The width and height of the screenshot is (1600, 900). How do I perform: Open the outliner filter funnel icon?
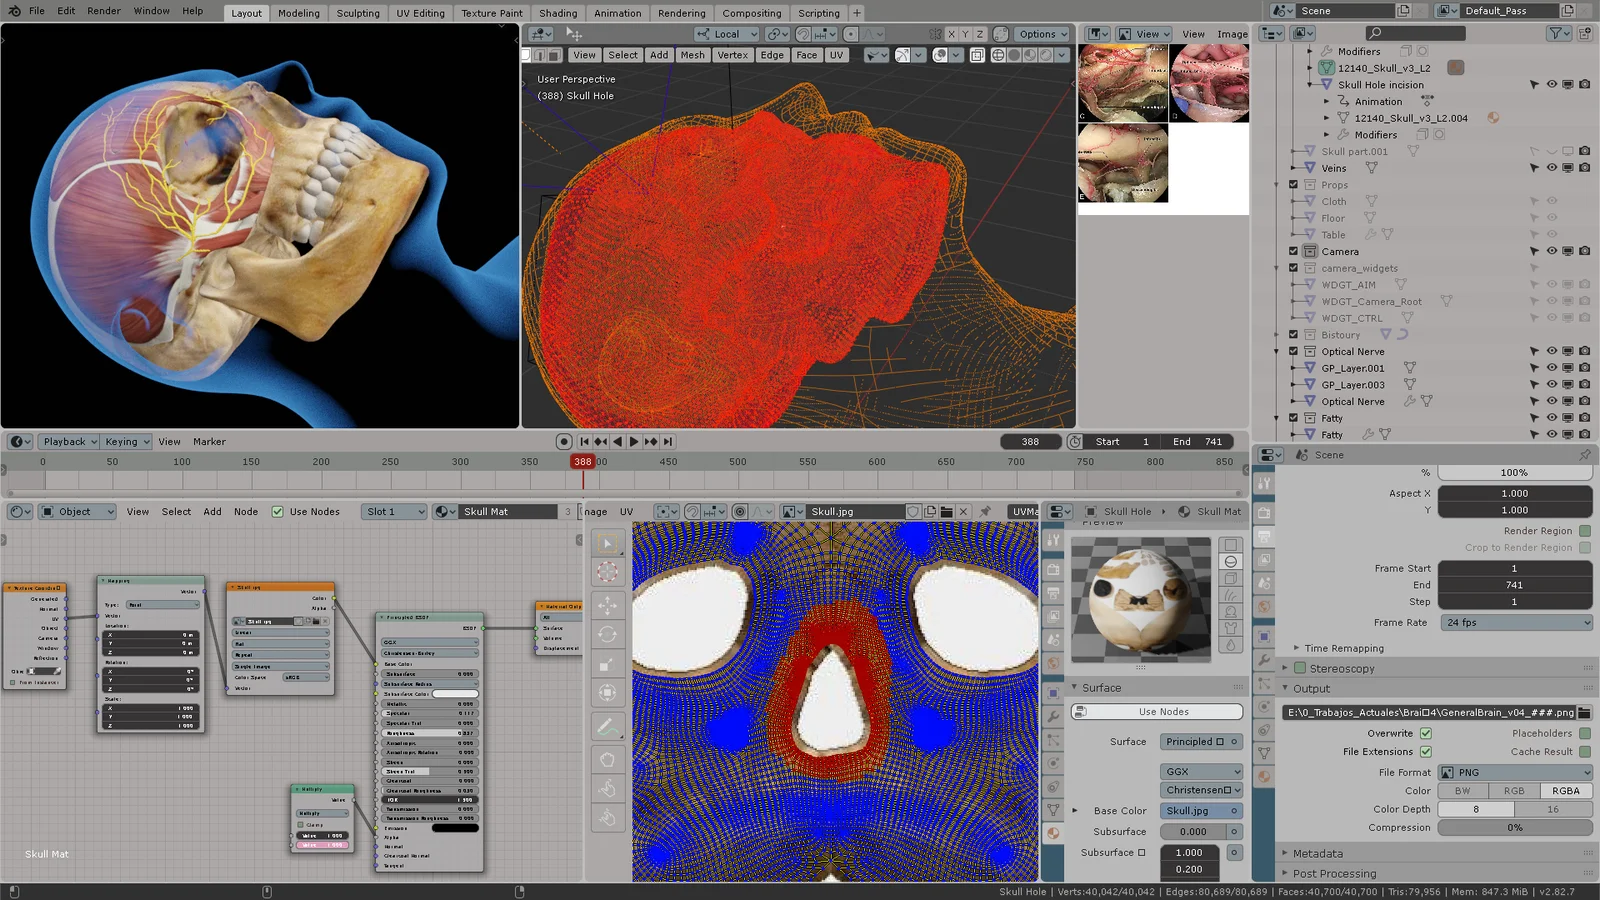pyautogui.click(x=1556, y=34)
